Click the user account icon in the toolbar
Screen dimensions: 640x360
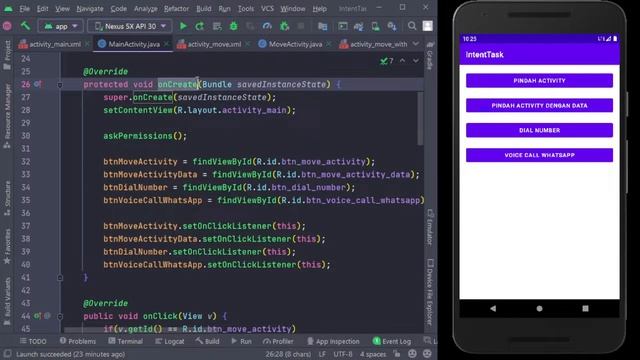[x=427, y=26]
